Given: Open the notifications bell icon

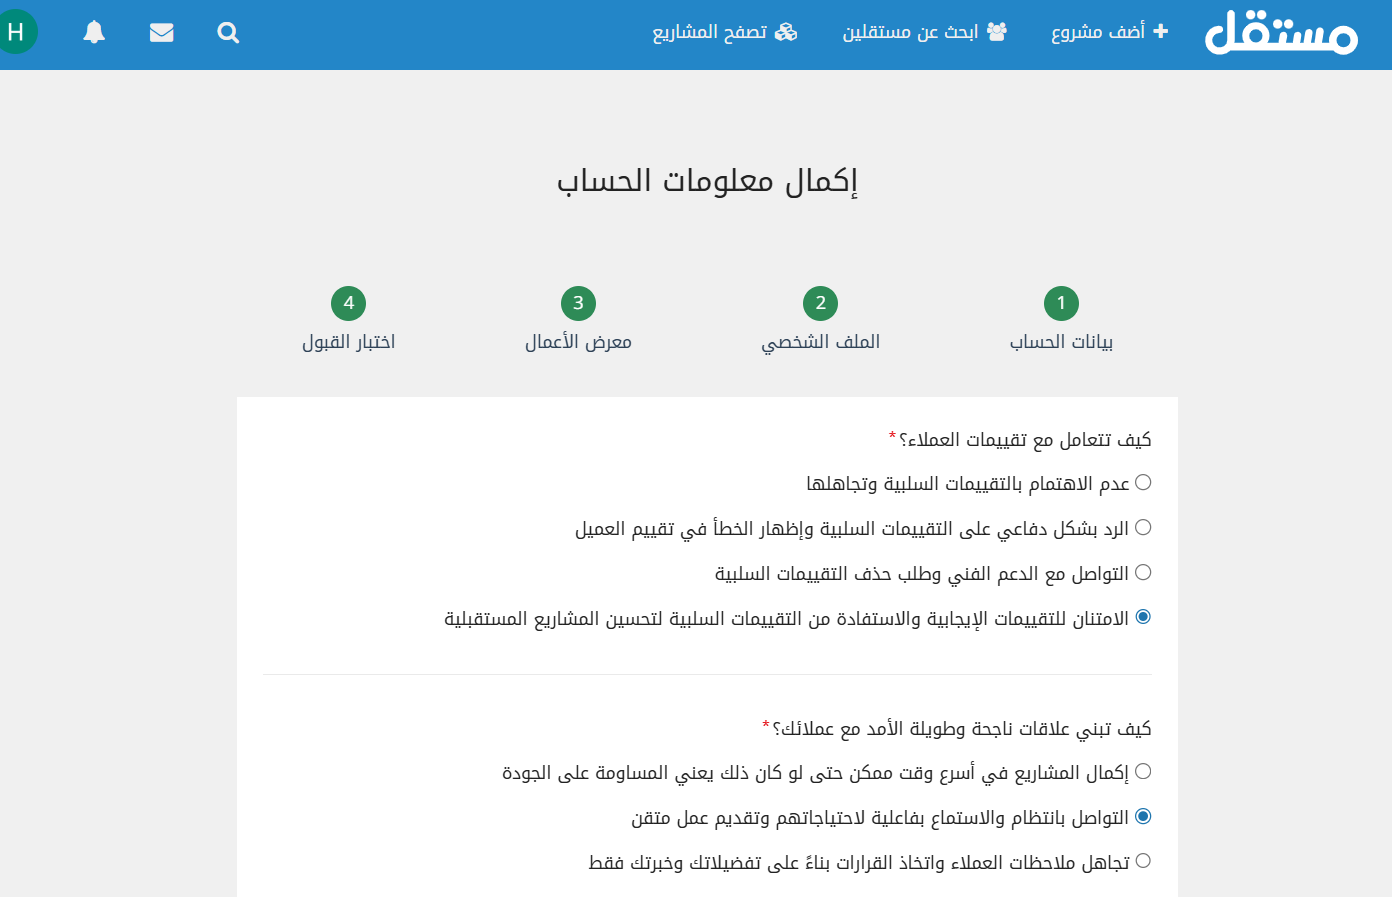Looking at the screenshot, I should 94,33.
